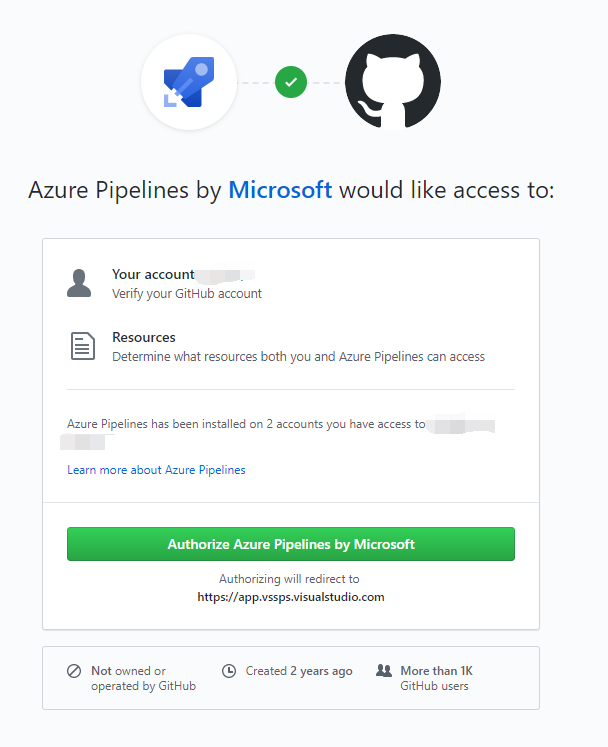Click the green checkmark connection icon
This screenshot has width=608, height=747.
(291, 82)
